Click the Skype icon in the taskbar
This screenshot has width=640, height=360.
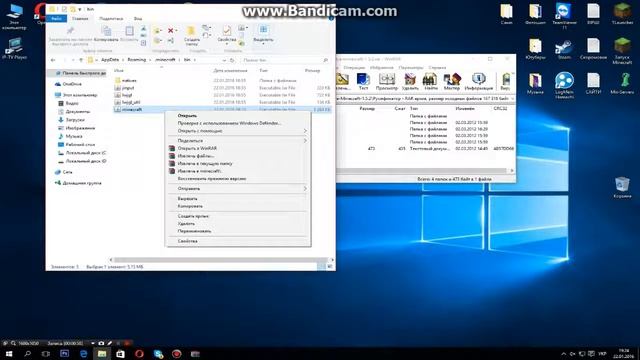click(x=158, y=353)
